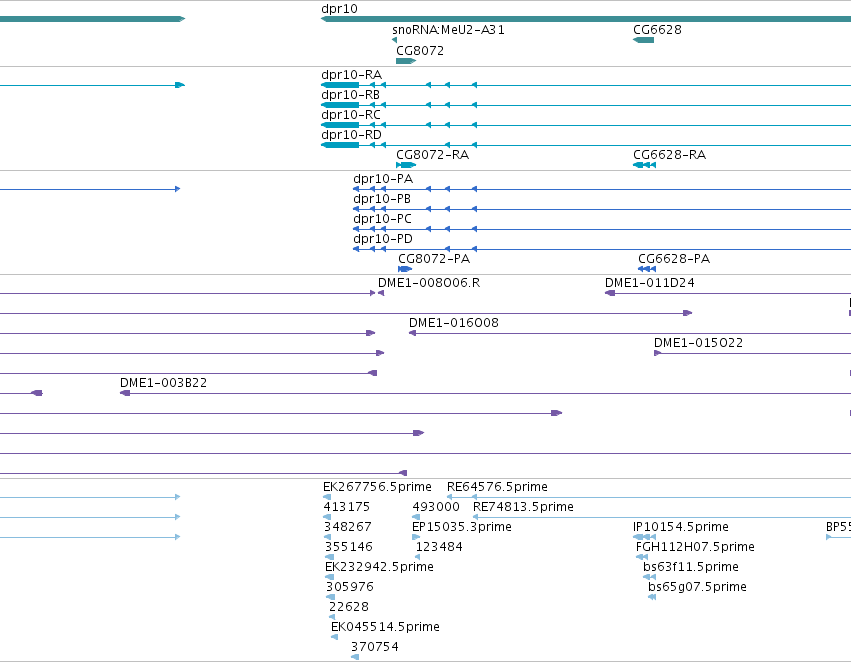This screenshot has width=851, height=662.
Task: Click the 370754 EST label
Action: click(x=375, y=647)
